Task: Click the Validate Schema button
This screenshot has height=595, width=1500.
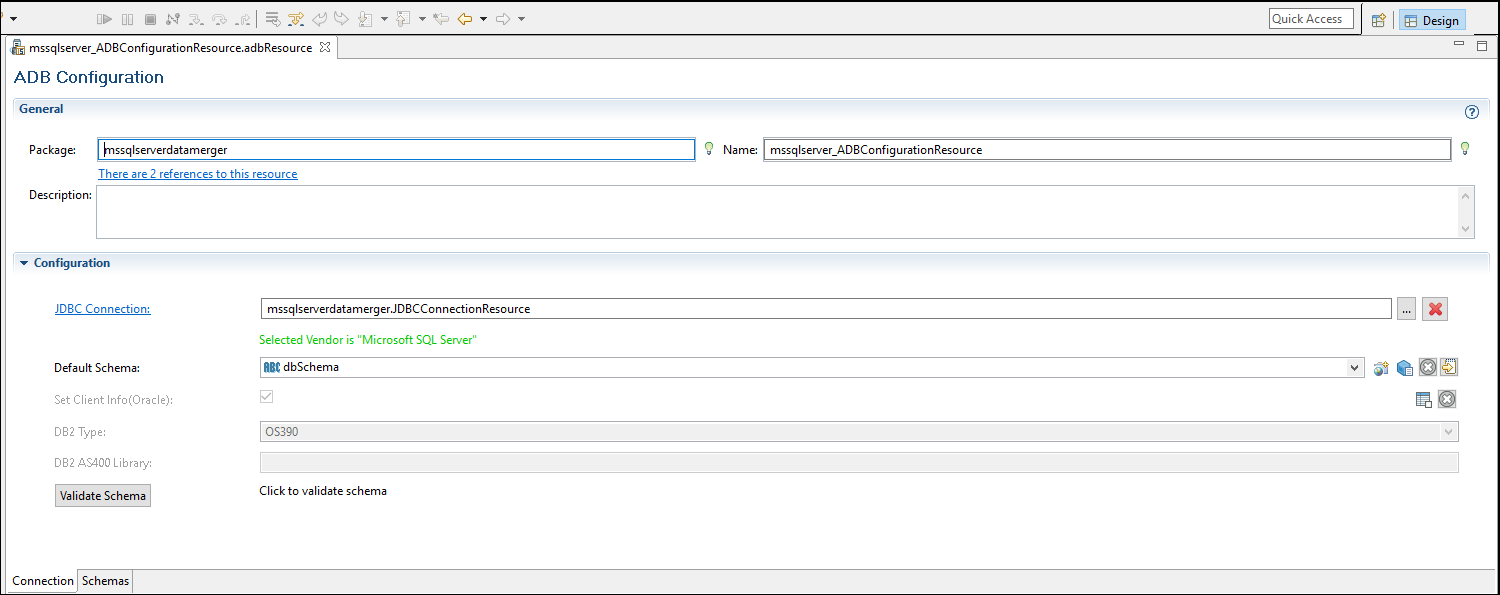Action: (x=103, y=495)
